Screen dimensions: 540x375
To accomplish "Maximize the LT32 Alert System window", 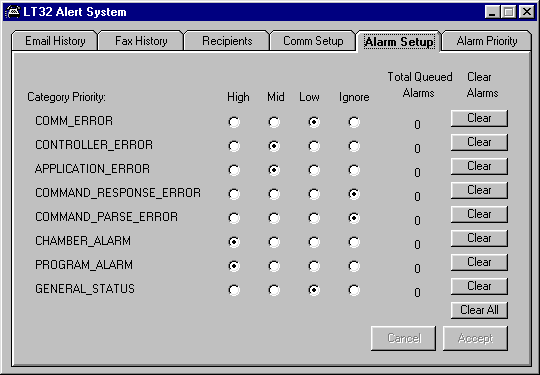I will pos(509,12).
